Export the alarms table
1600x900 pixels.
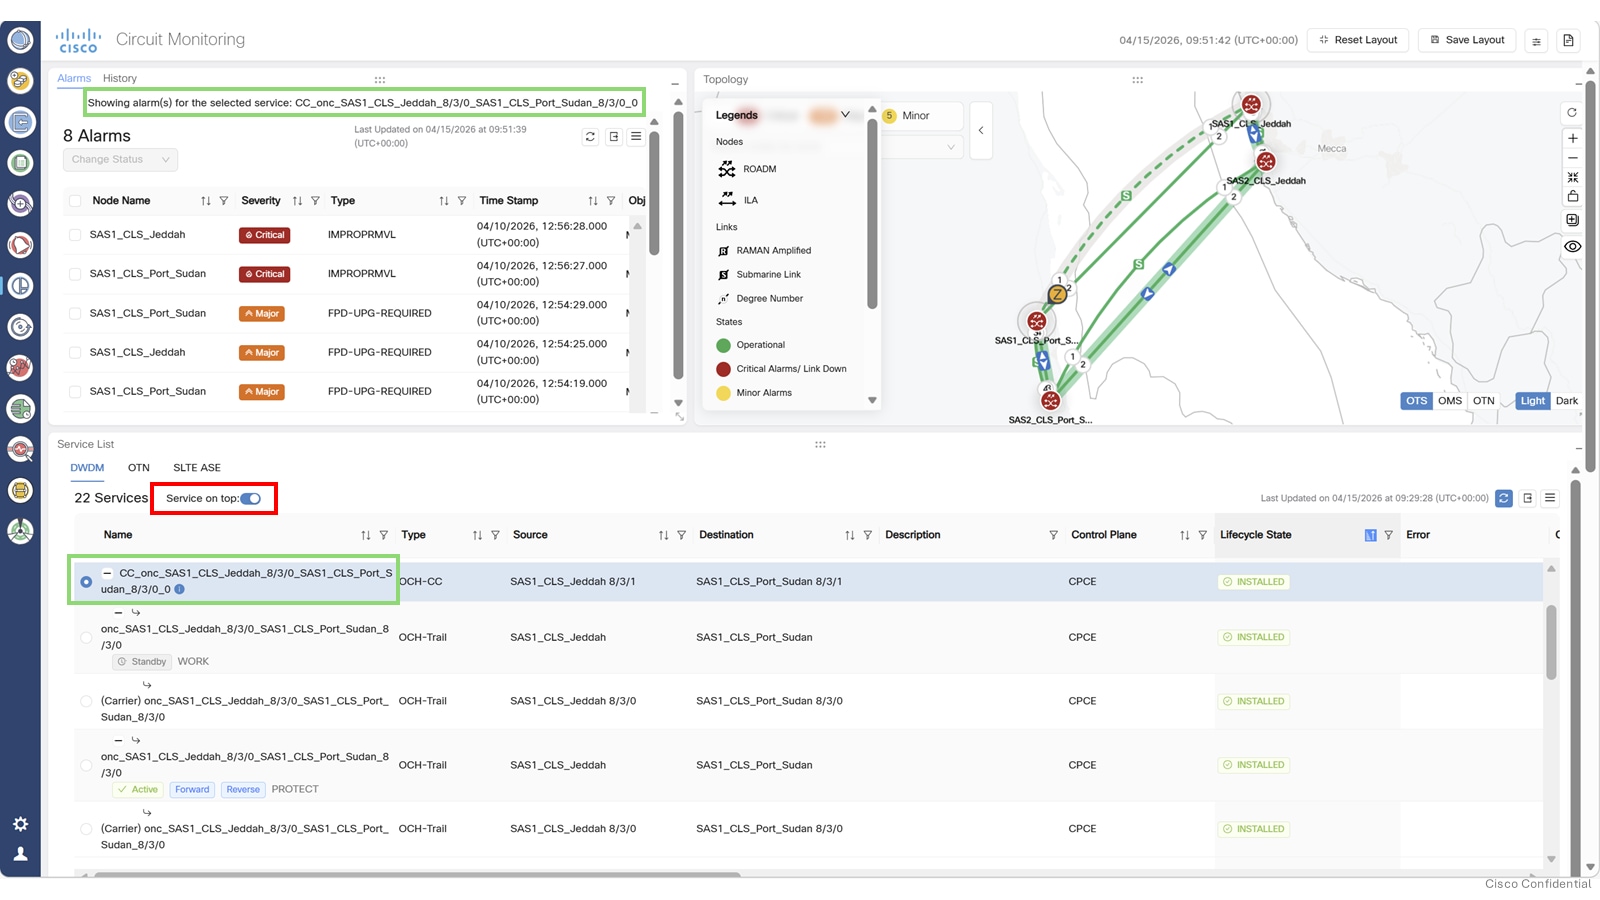click(612, 137)
